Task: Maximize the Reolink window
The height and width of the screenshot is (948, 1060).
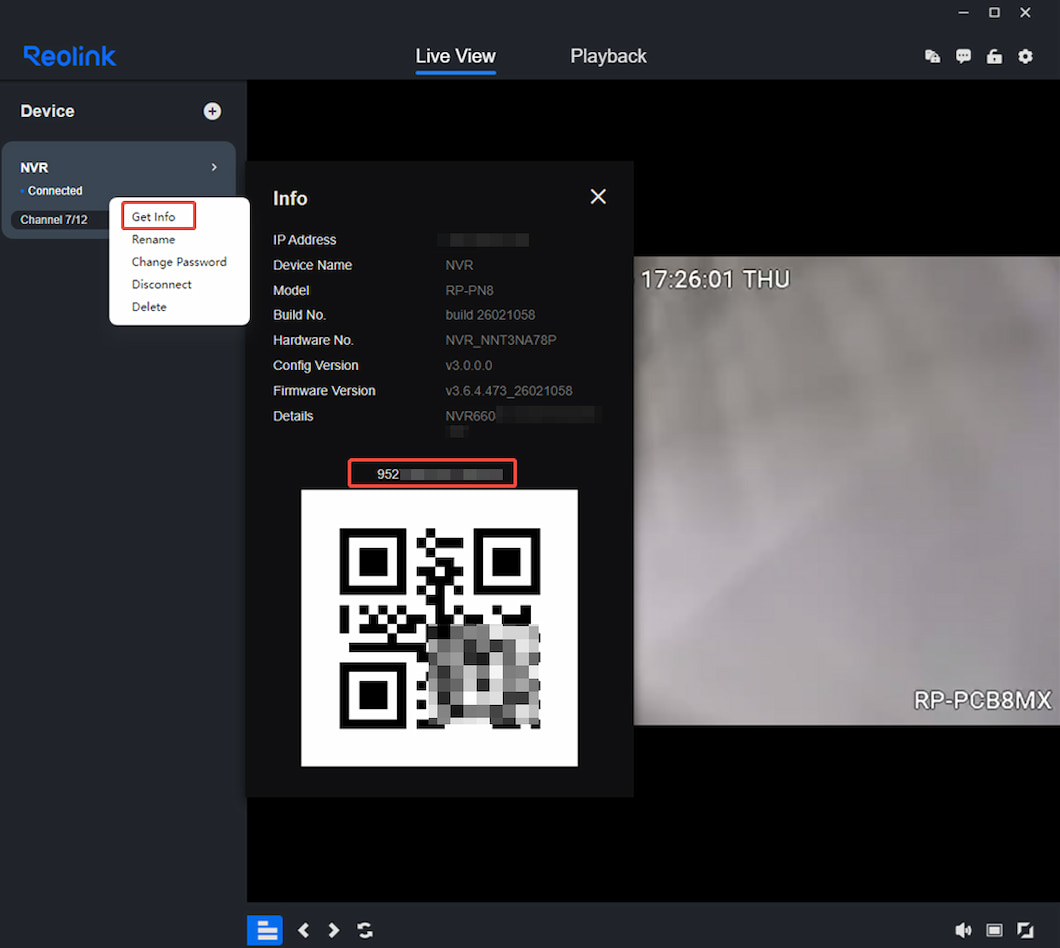Action: click(994, 12)
